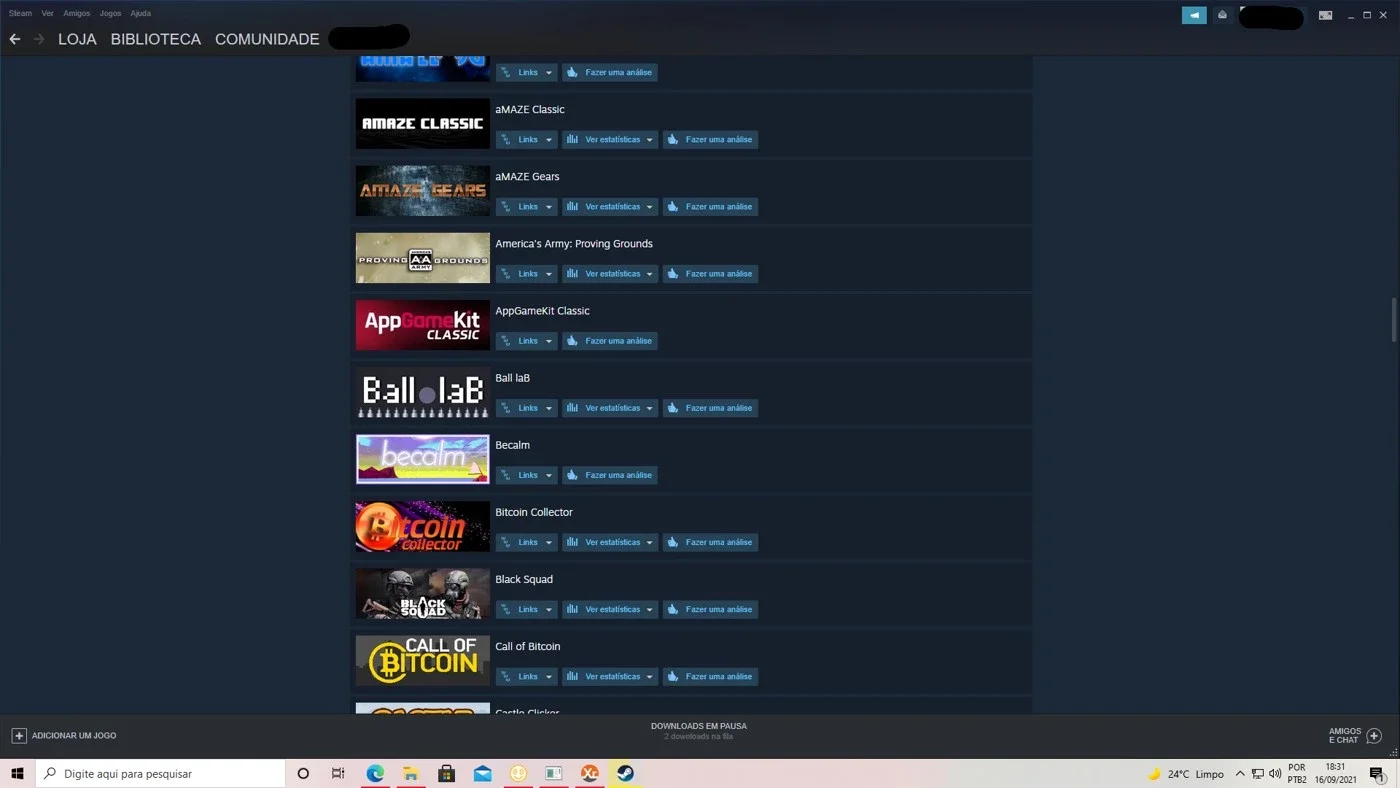
Task: Open the Ver menu
Action: tap(47, 13)
